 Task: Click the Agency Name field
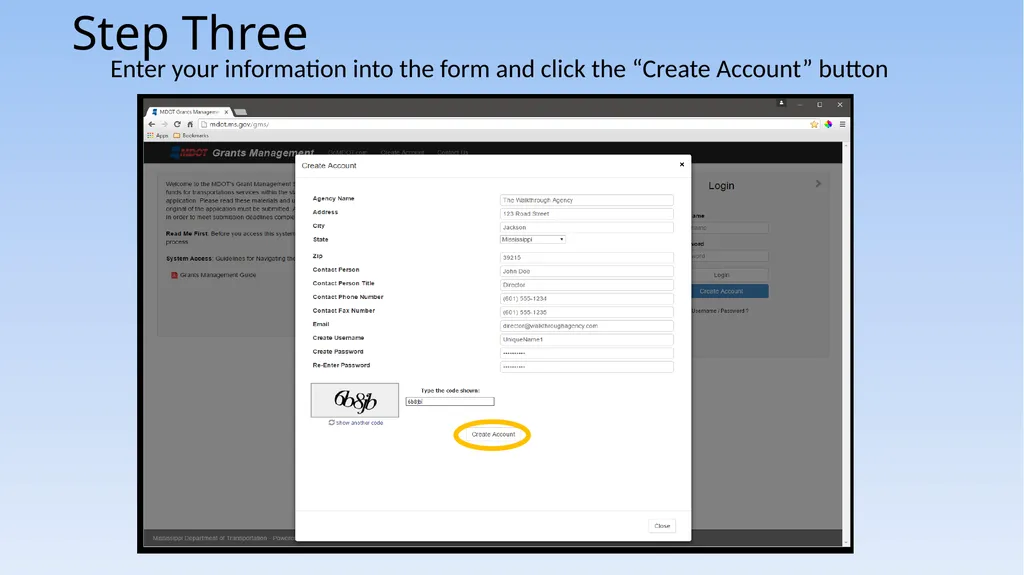586,200
